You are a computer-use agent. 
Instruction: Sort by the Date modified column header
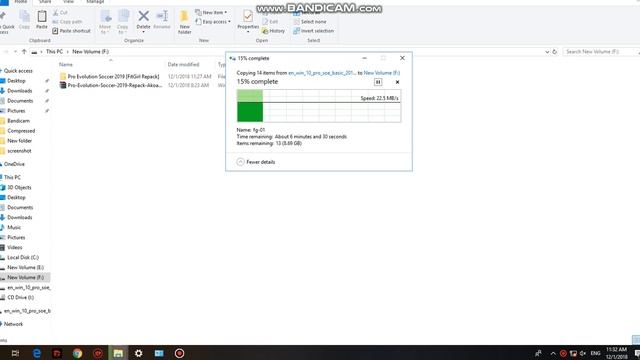point(183,64)
